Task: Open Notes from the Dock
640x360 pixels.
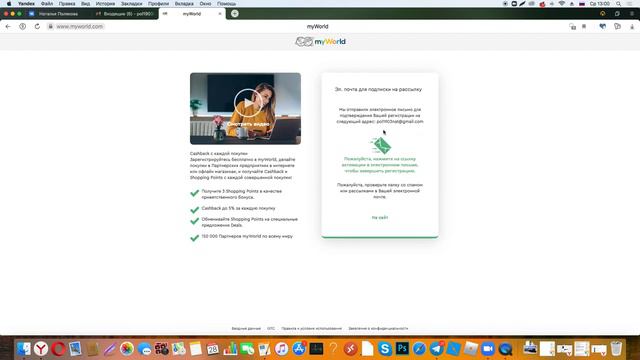Action: [196, 349]
